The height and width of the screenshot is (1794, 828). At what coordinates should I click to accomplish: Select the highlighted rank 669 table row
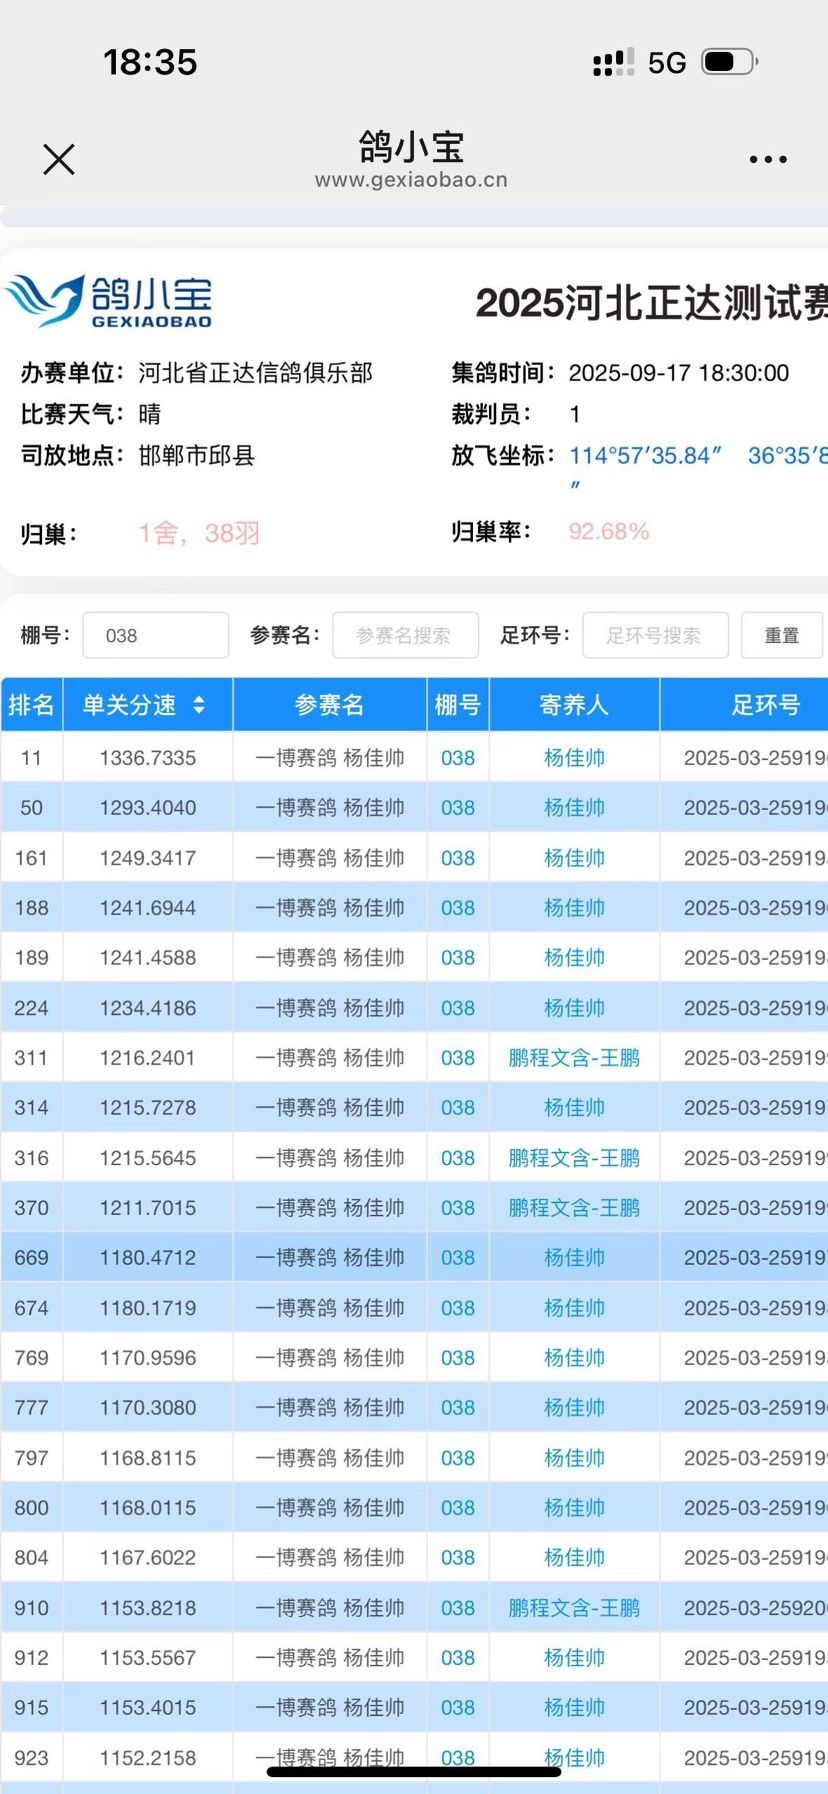(x=329, y=1258)
